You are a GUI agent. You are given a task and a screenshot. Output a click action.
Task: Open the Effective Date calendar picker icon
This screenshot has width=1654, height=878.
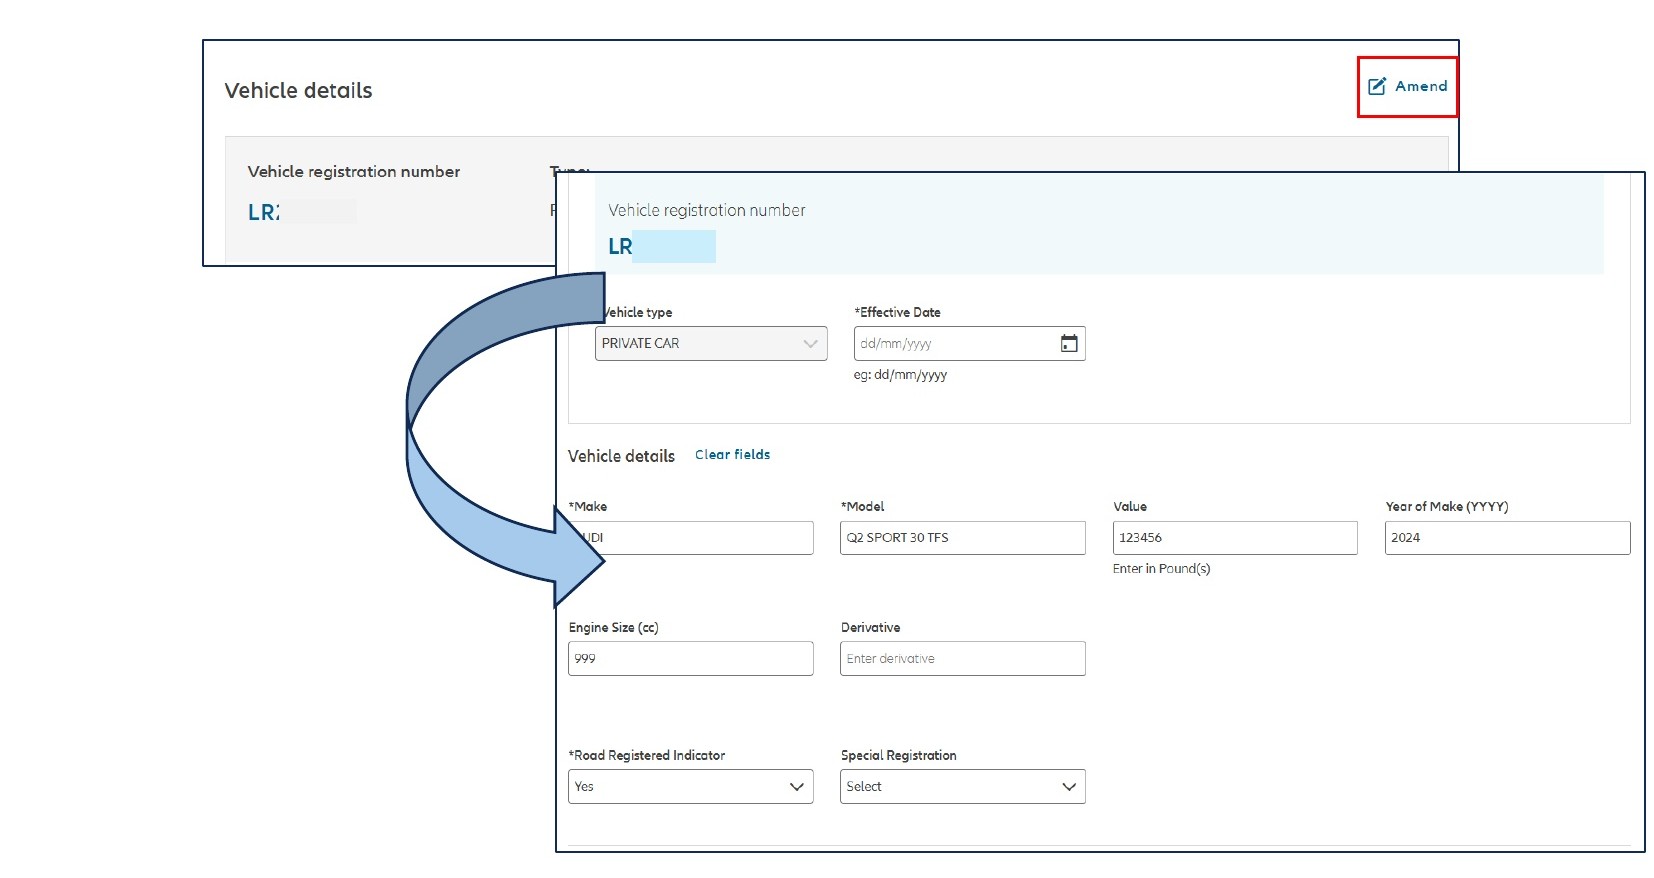pyautogui.click(x=1069, y=343)
